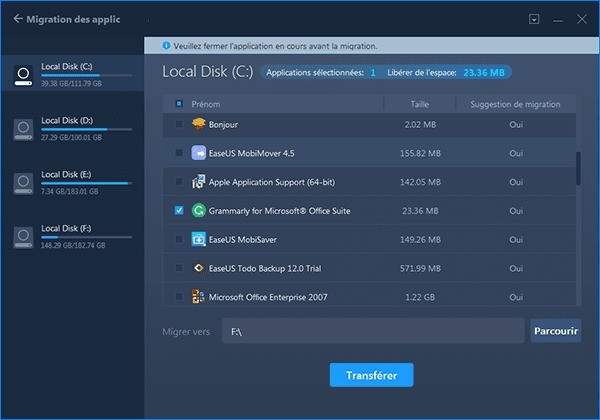Viewport: 600px width, 420px height.
Task: Click the Grammarly app icon
Action: click(x=198, y=210)
